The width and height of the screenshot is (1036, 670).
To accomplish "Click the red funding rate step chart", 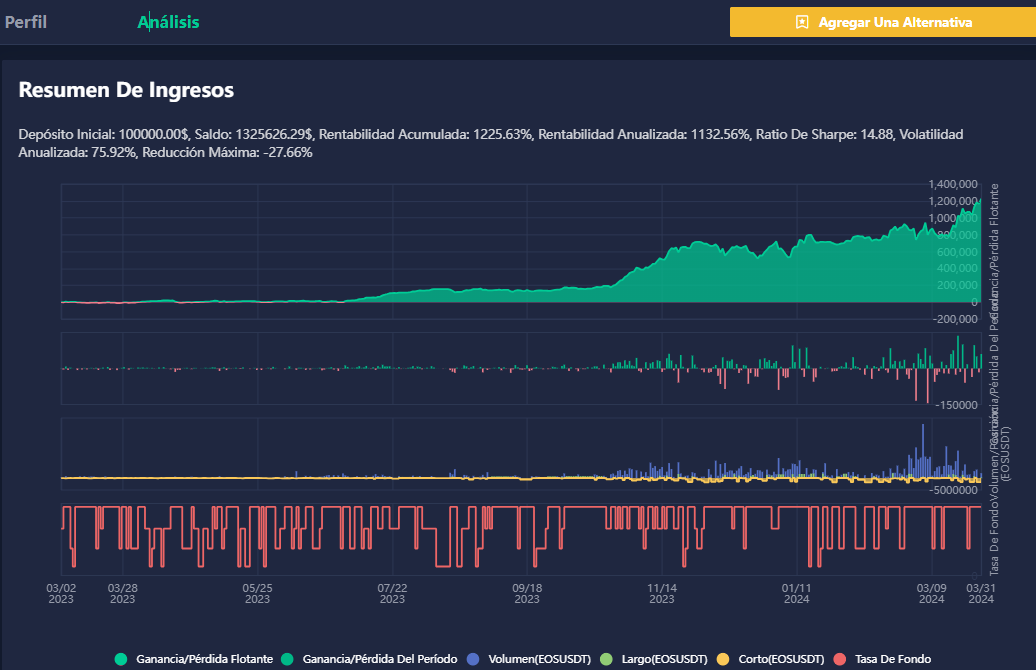I will click(x=521, y=539).
